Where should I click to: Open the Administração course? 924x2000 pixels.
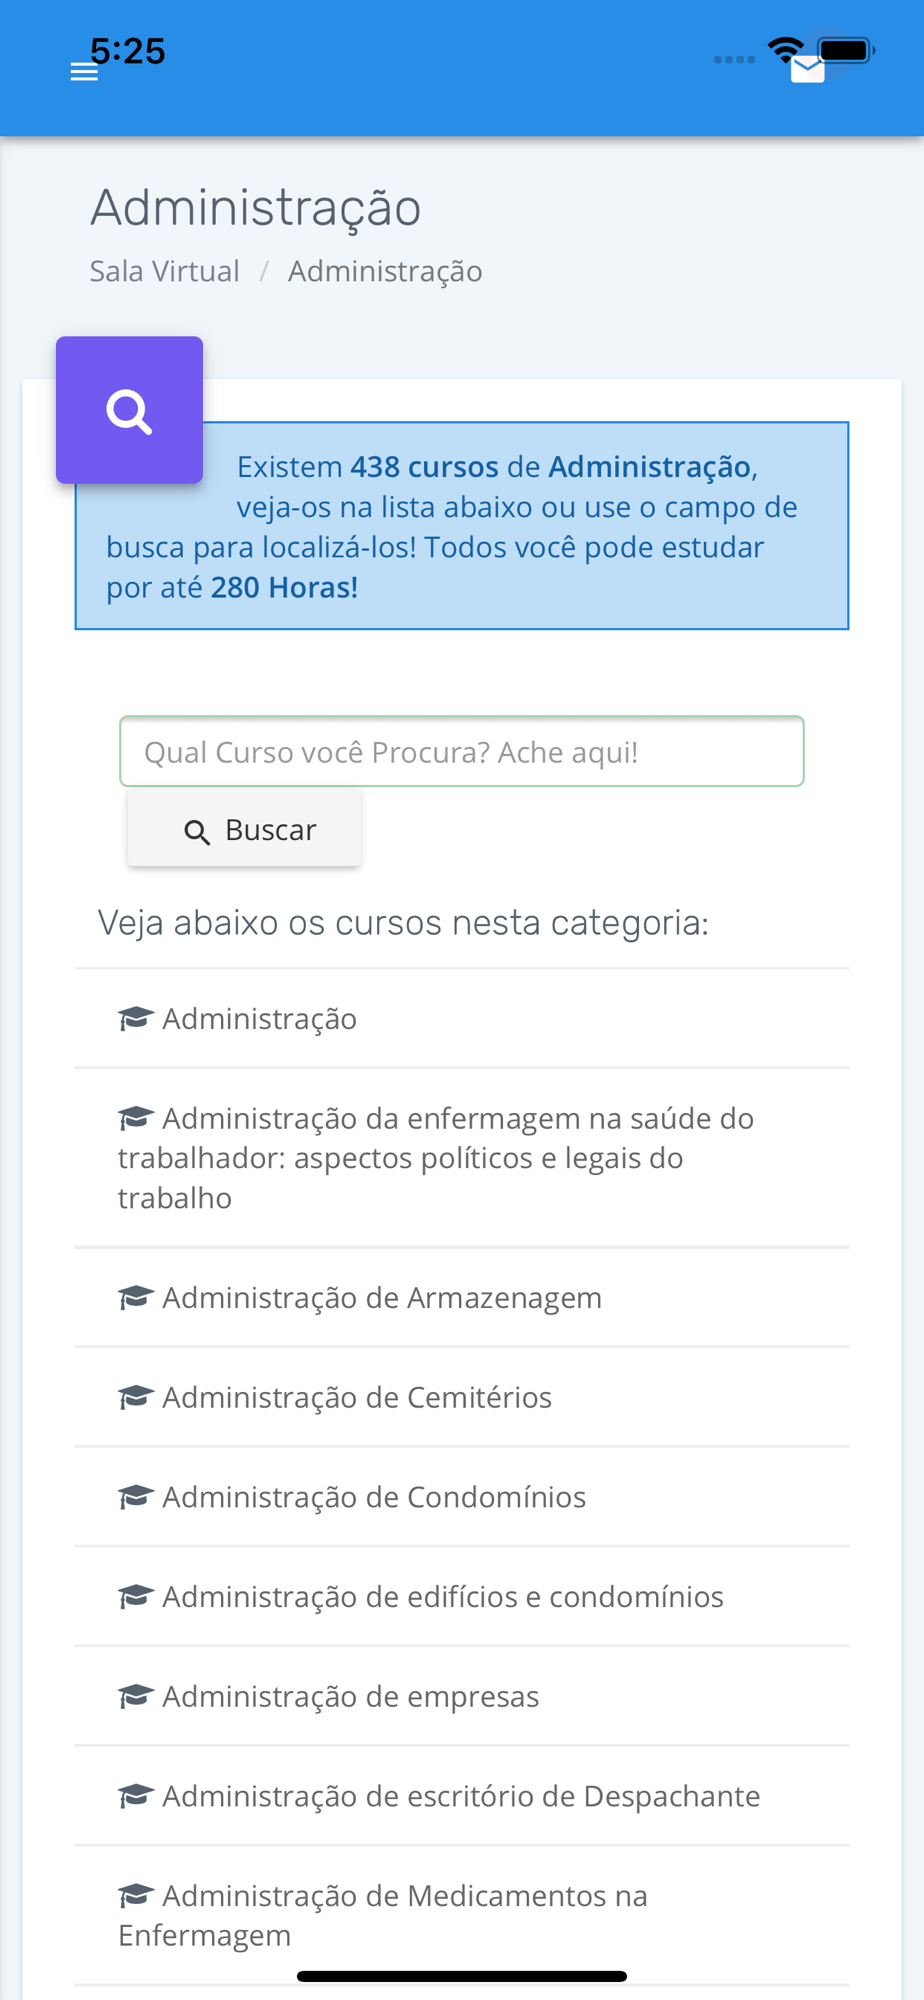click(x=462, y=1019)
